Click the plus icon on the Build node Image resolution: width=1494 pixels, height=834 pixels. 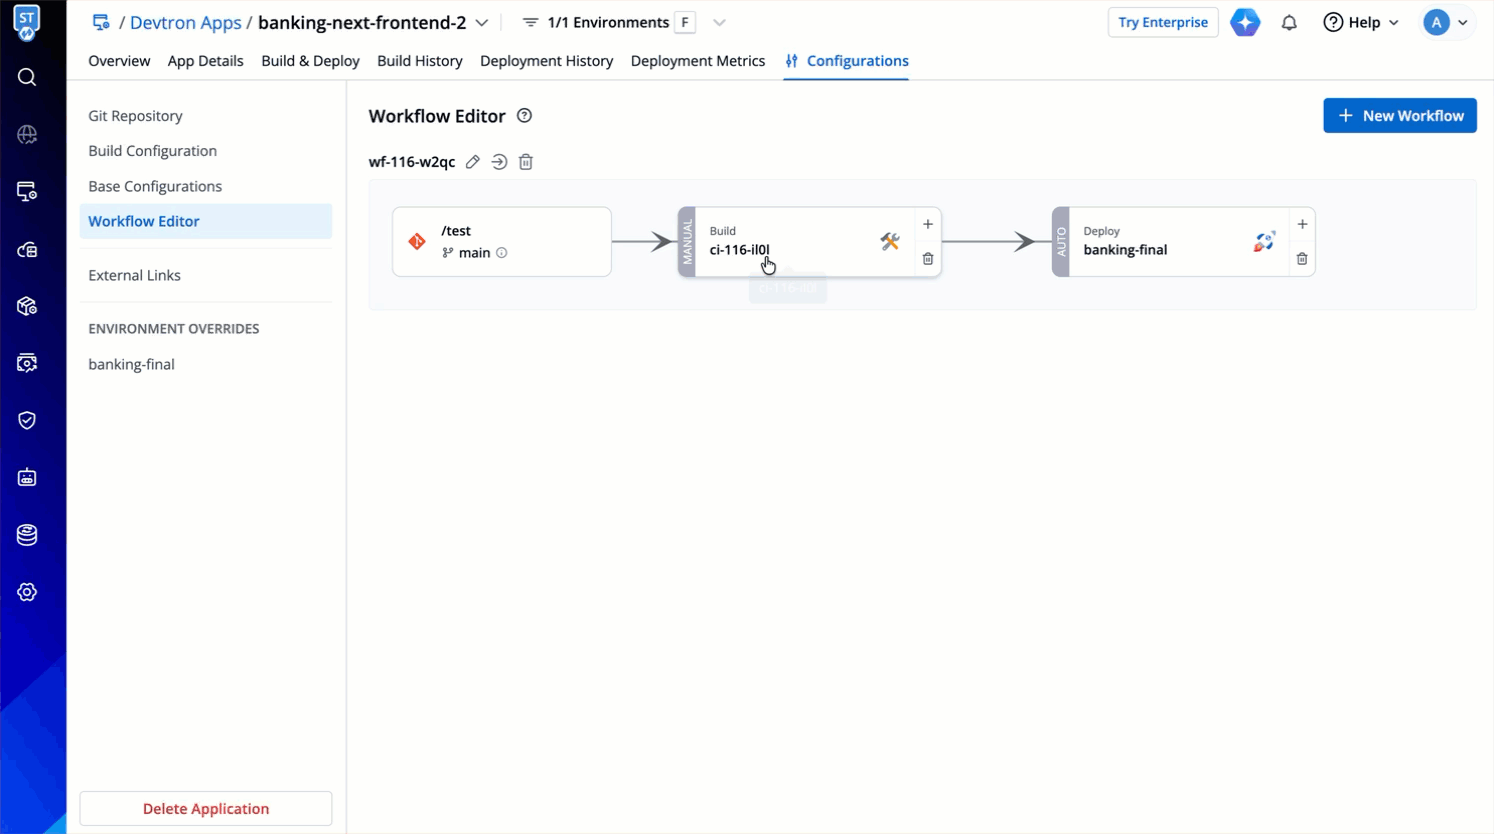(928, 225)
